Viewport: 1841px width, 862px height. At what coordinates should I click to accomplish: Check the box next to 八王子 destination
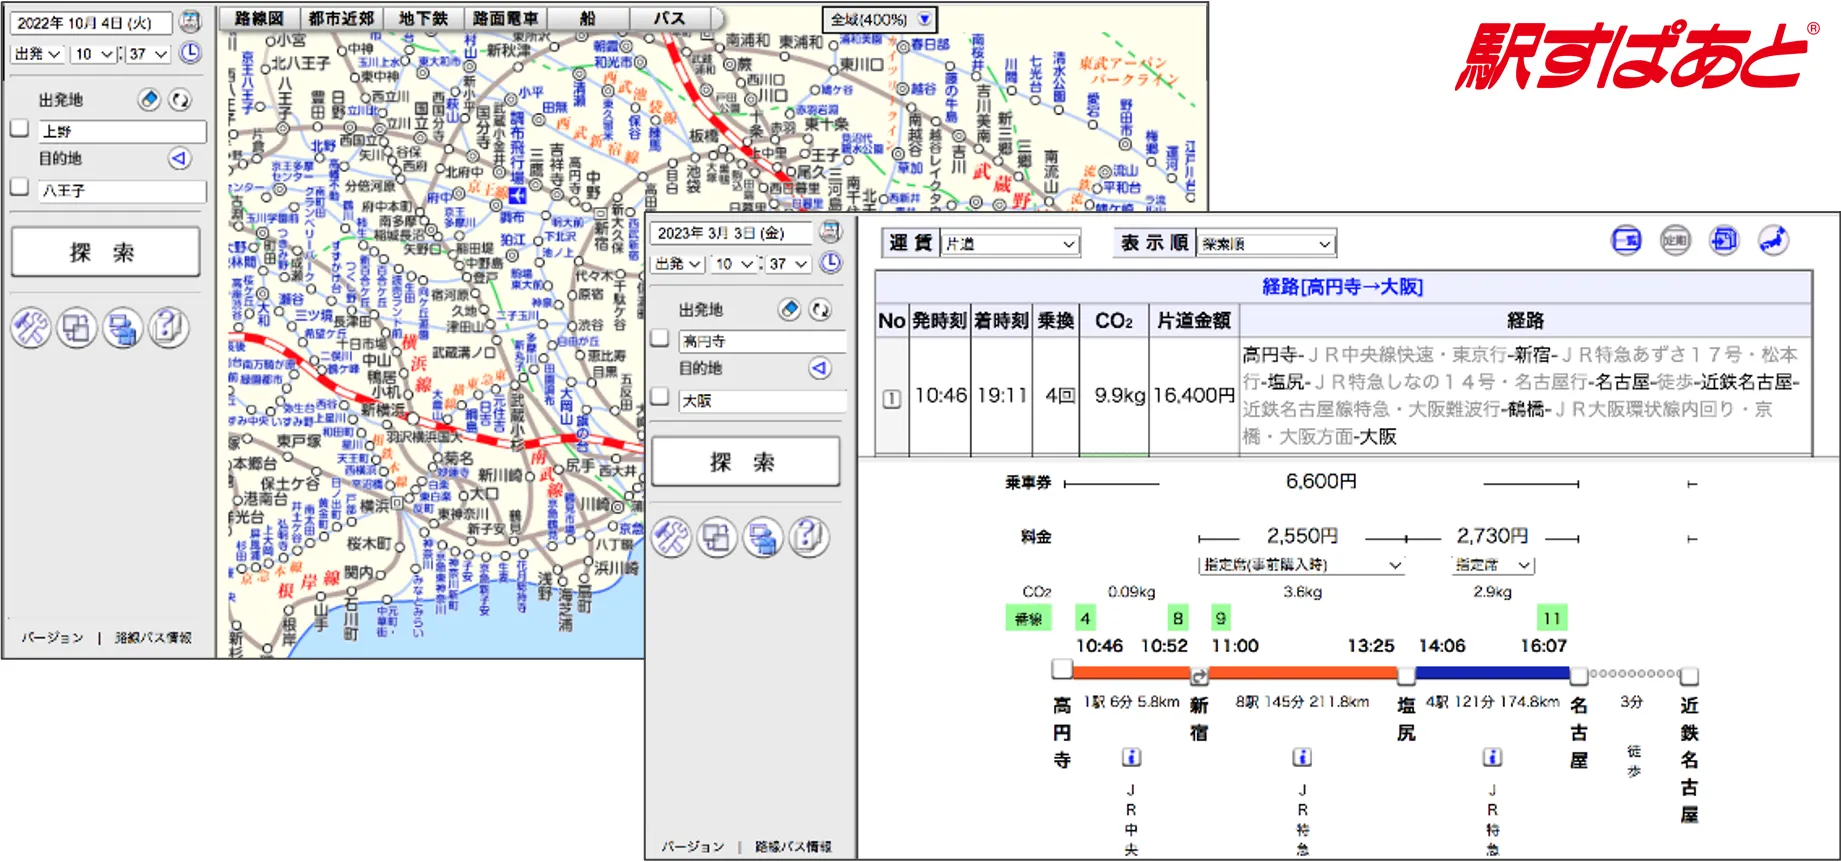click(19, 187)
